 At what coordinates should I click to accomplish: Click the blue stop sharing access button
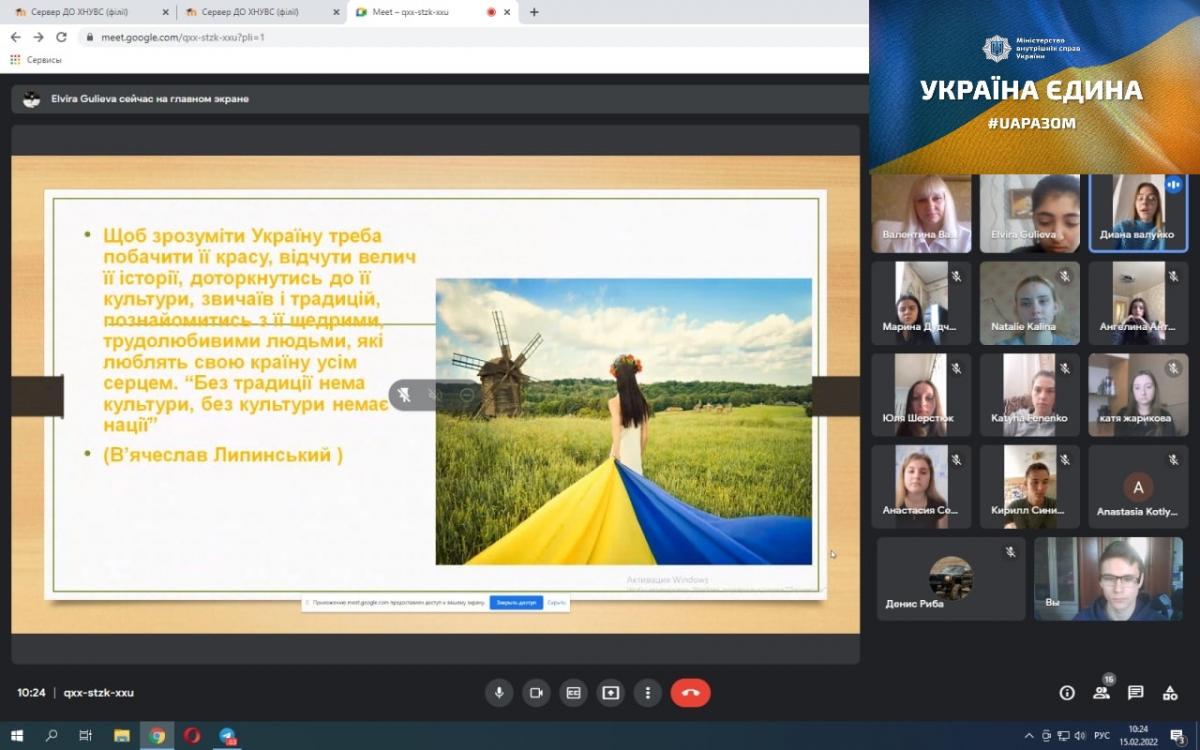516,603
